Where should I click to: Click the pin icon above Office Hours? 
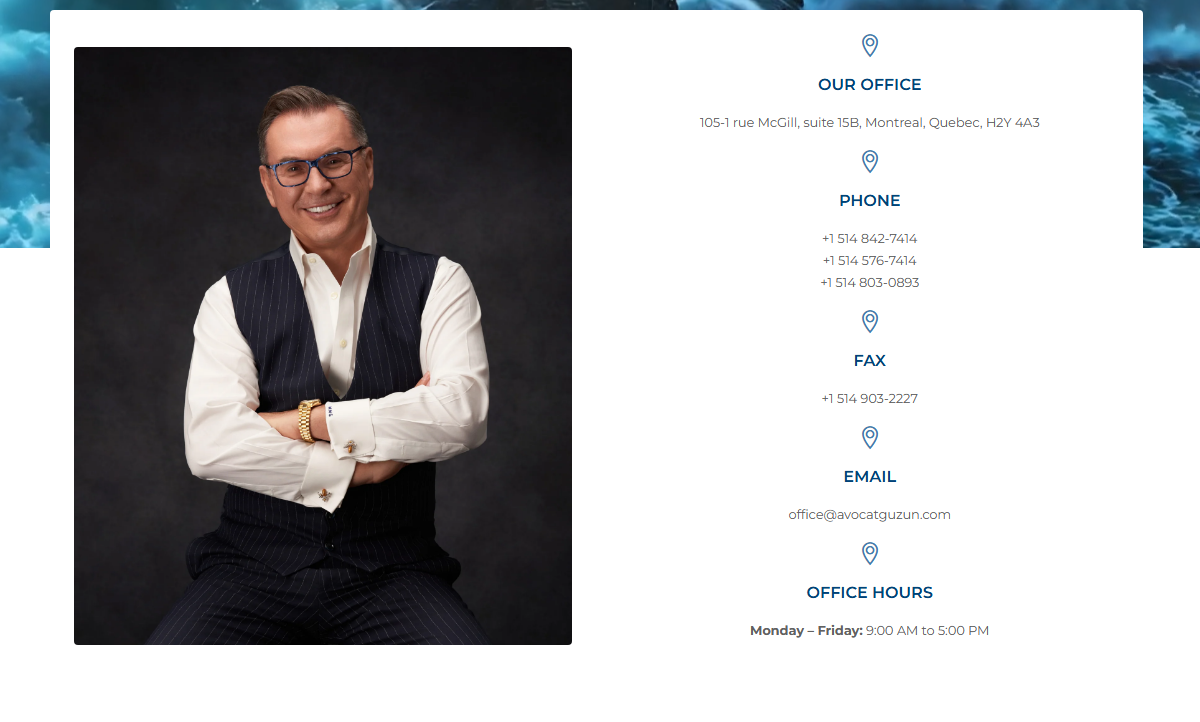pyautogui.click(x=870, y=554)
